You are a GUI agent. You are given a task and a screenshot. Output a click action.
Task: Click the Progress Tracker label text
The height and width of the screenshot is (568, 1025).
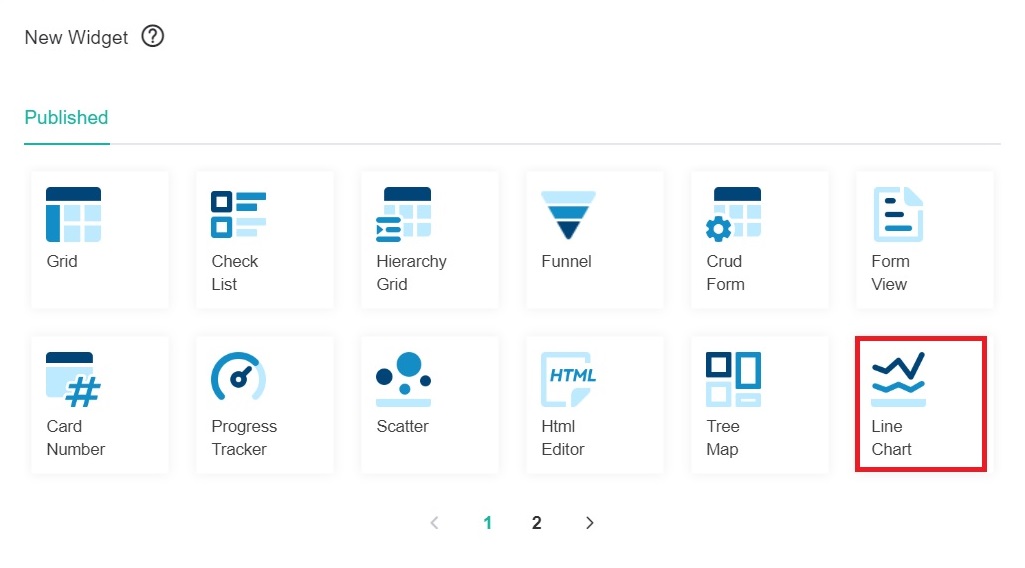point(244,438)
